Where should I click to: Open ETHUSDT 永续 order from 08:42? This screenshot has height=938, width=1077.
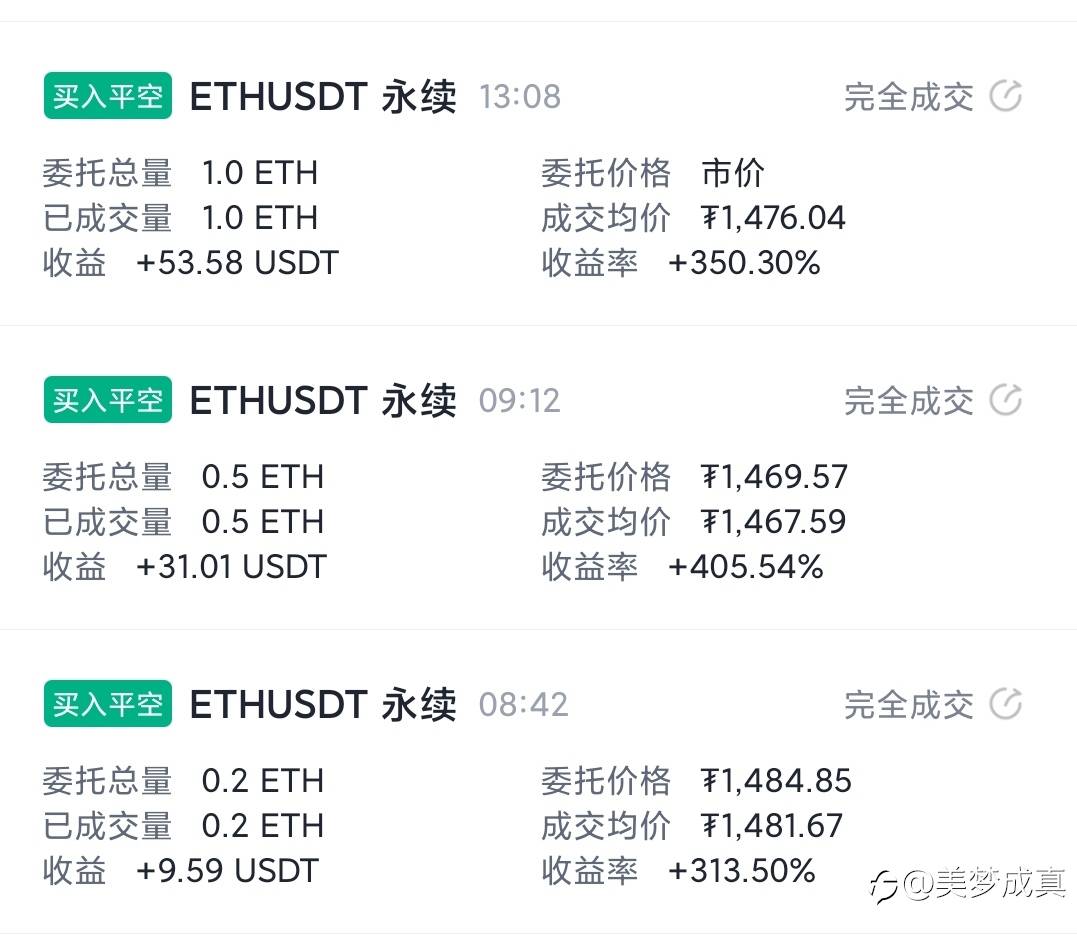tap(322, 705)
